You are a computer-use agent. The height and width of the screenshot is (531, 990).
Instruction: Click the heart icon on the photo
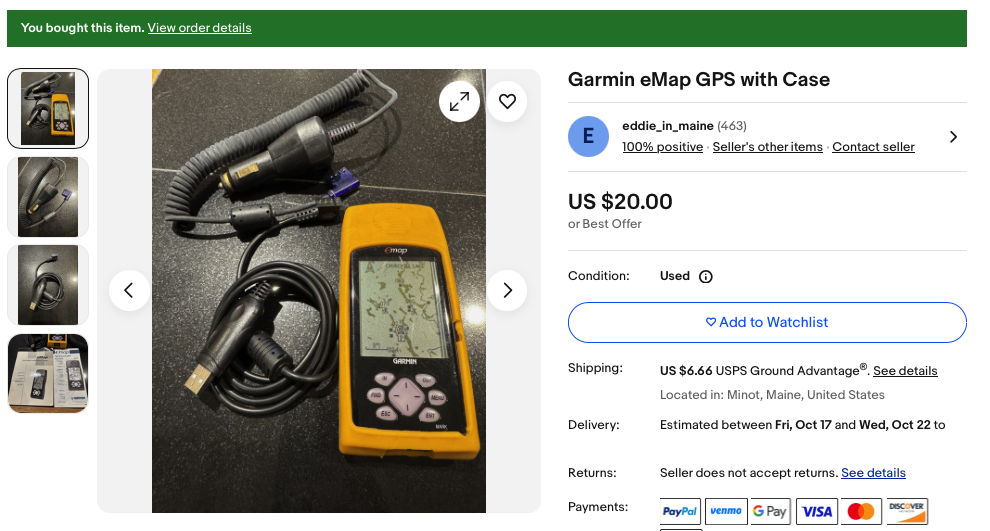507,101
